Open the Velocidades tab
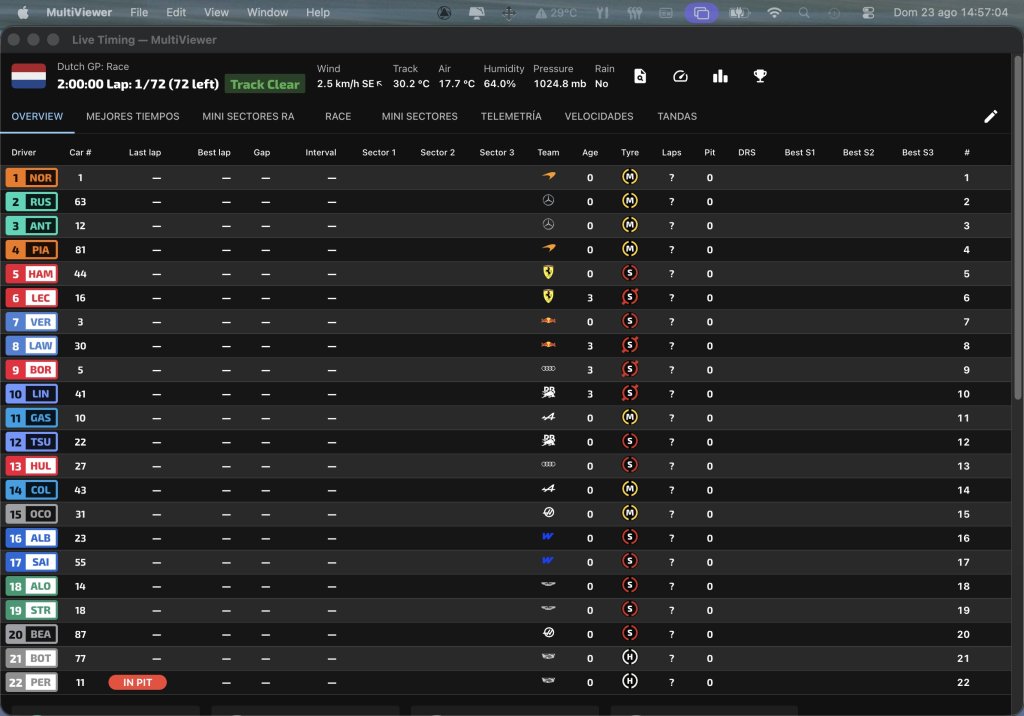 point(599,116)
